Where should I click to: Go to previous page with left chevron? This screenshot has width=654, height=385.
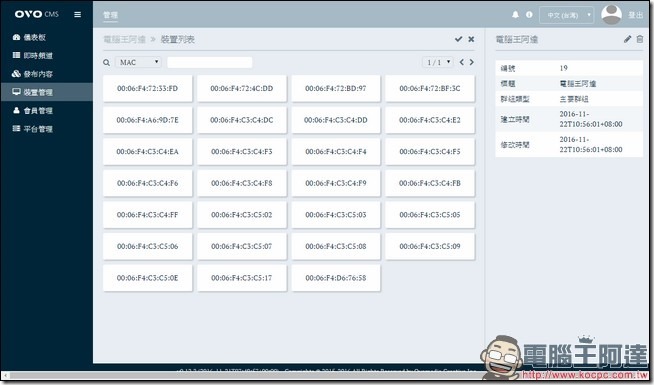point(462,62)
